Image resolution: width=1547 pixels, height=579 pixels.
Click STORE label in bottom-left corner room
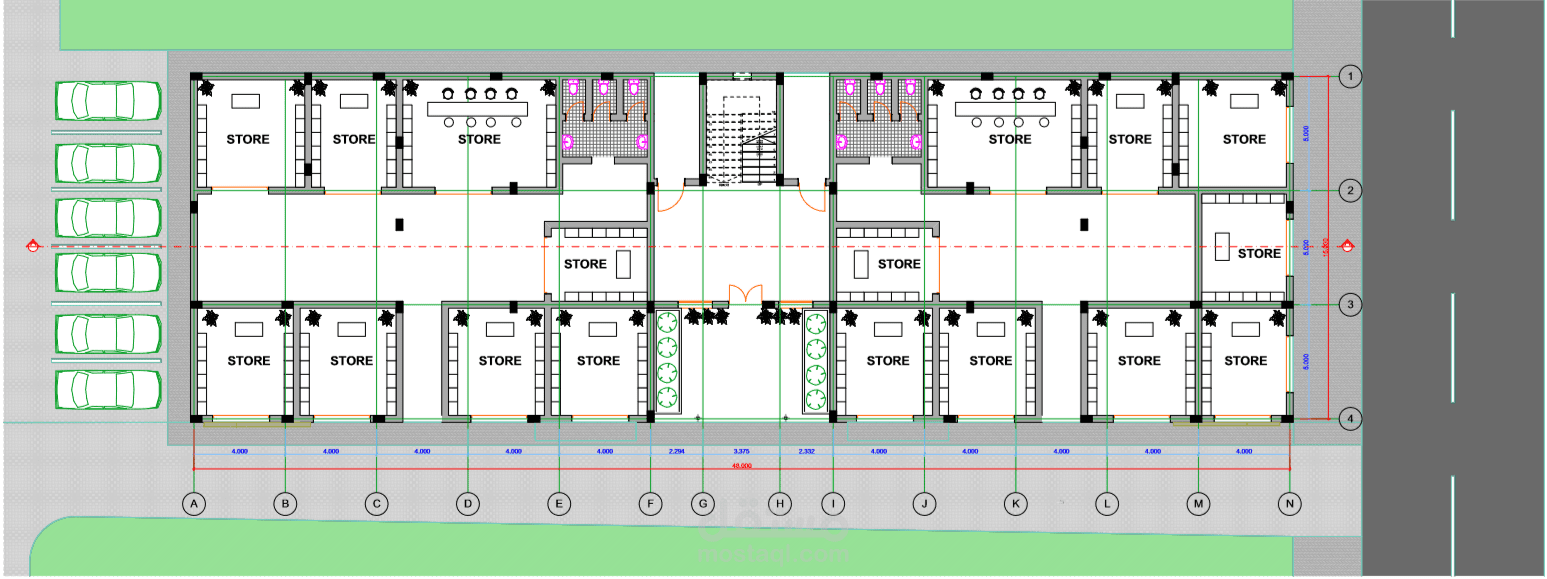(x=248, y=360)
